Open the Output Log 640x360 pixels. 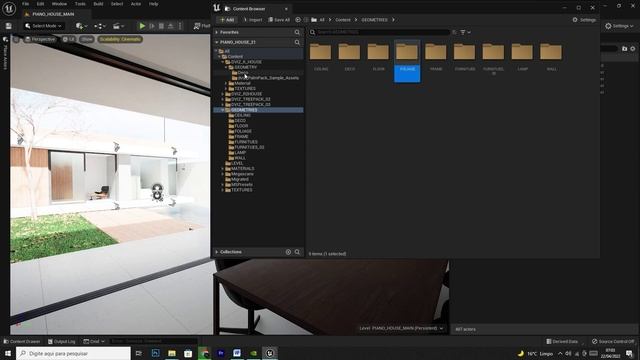pyautogui.click(x=62, y=341)
